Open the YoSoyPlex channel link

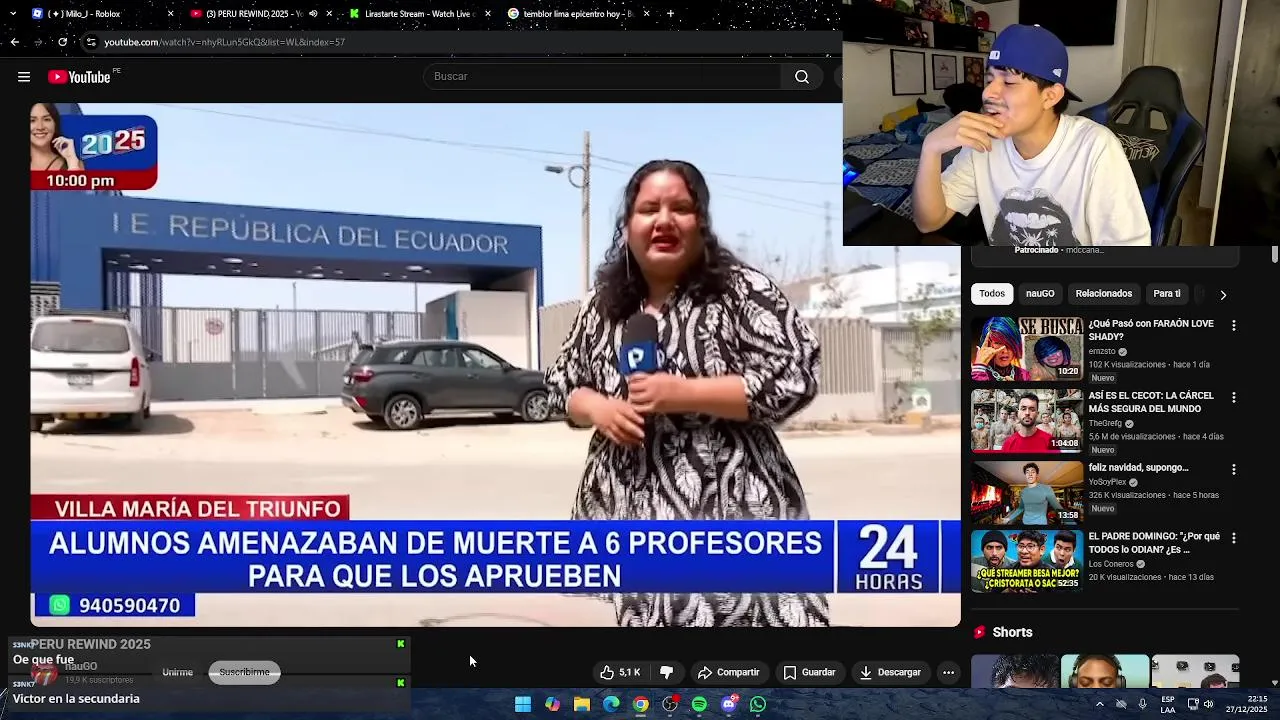click(x=1108, y=482)
